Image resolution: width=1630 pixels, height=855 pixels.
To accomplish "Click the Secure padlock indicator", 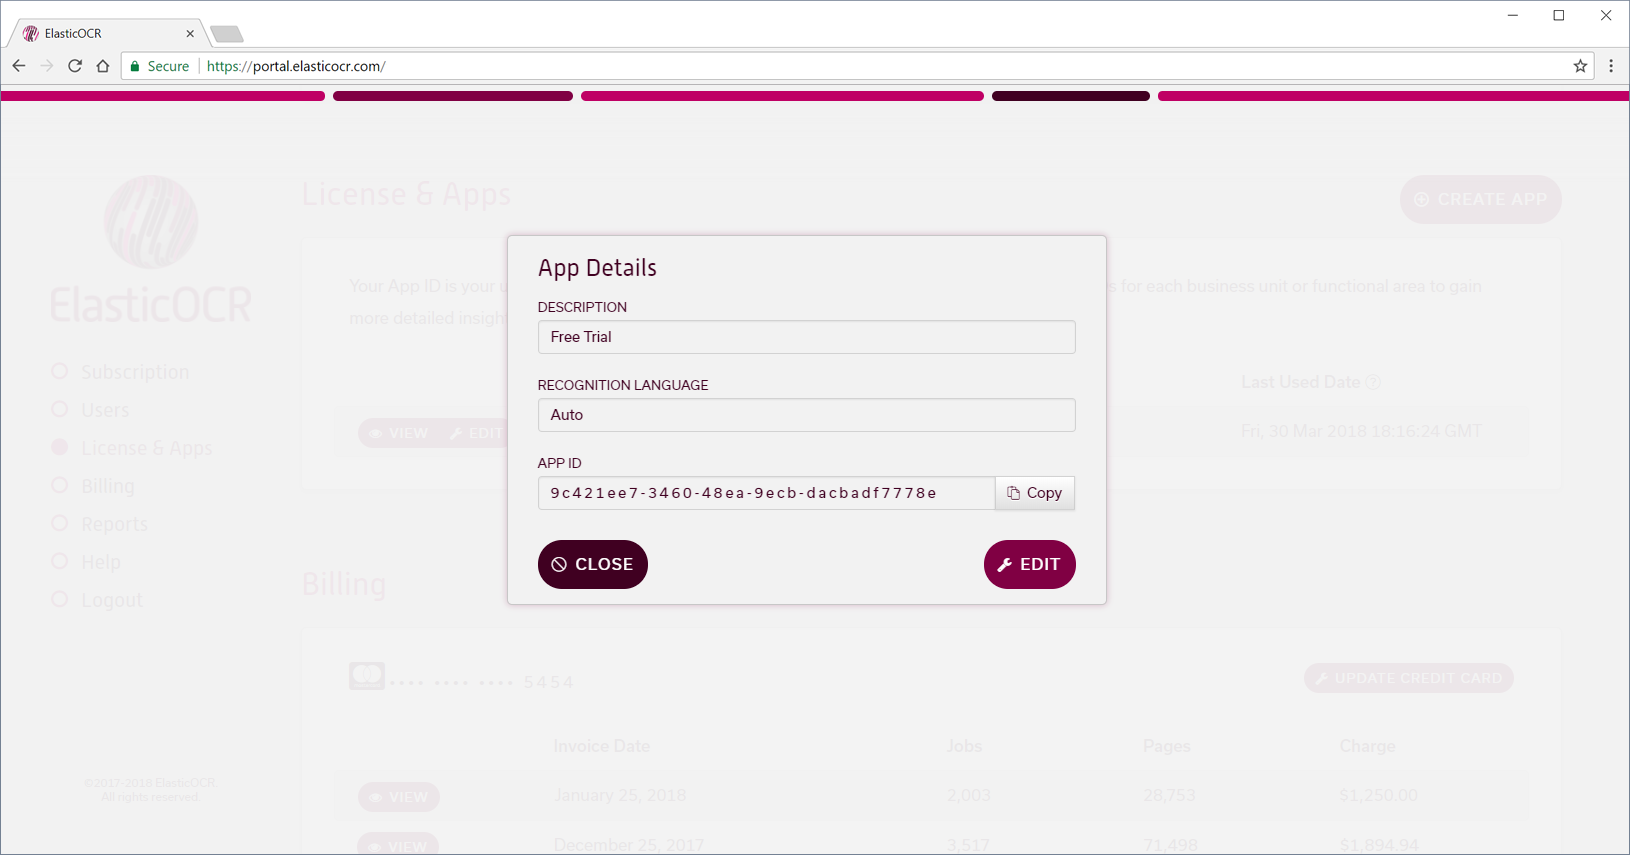I will 160,66.
